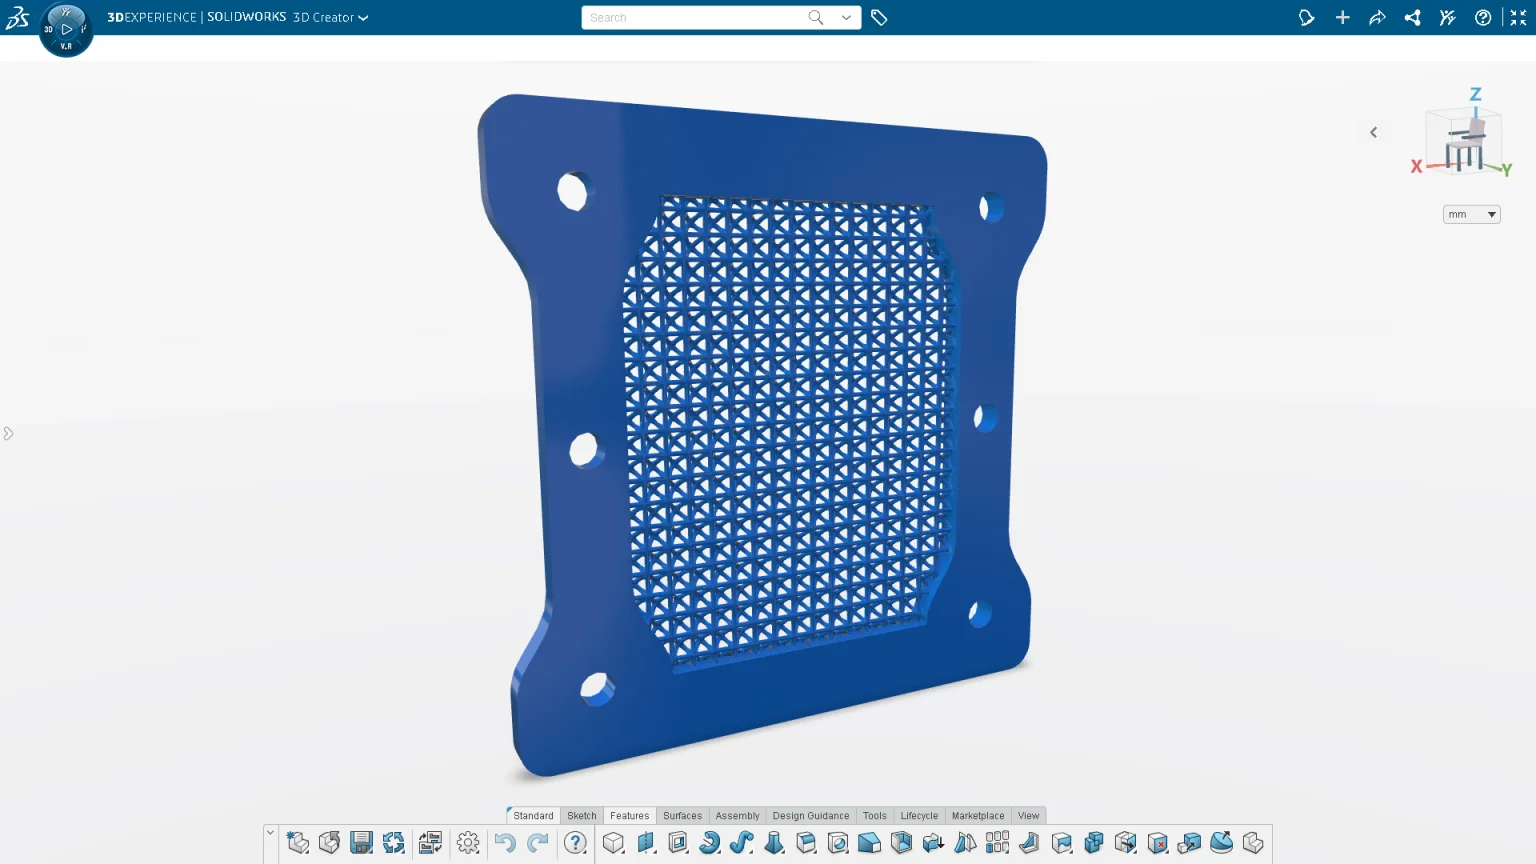
Task: Click the Y axis label on triad
Action: coord(1506,170)
